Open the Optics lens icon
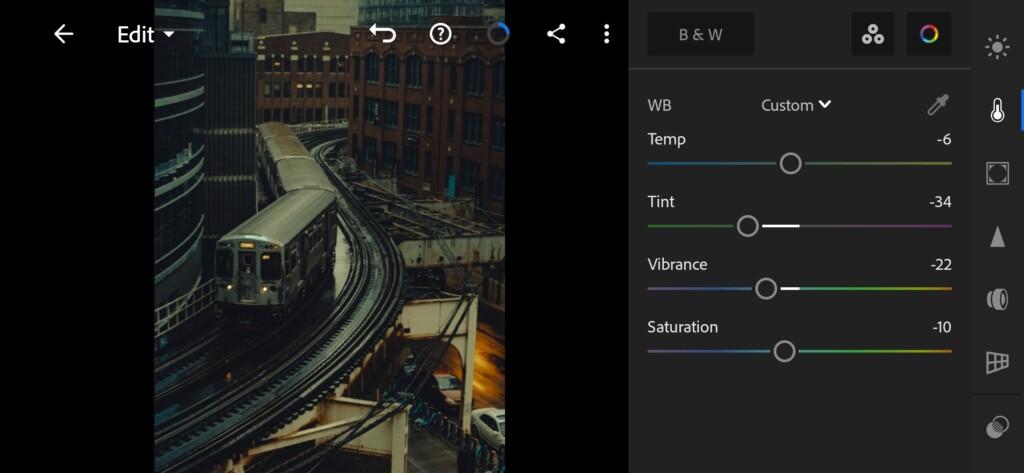This screenshot has width=1024, height=473. click(997, 299)
